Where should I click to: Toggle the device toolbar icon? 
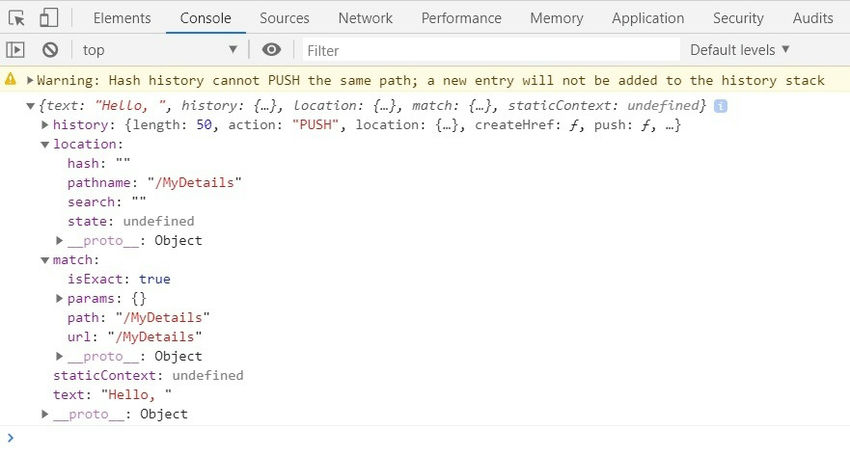pos(49,18)
